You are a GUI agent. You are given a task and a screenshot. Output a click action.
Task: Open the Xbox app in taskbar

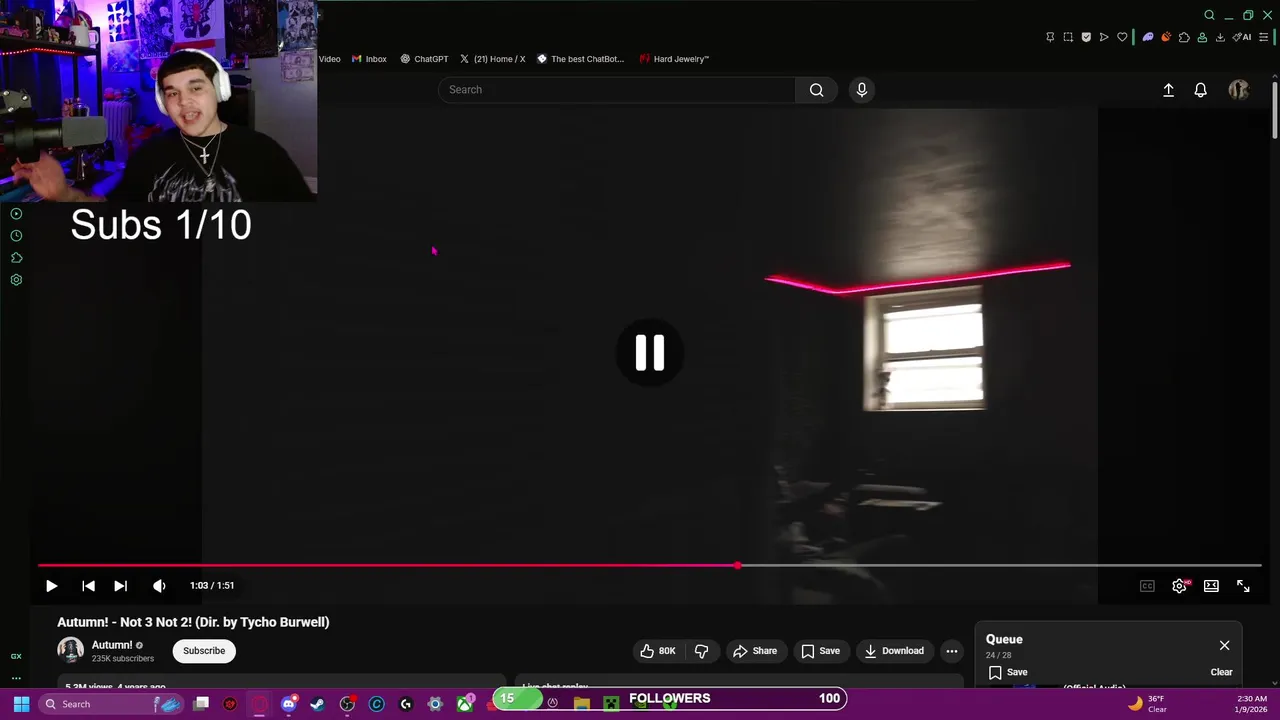tap(464, 704)
